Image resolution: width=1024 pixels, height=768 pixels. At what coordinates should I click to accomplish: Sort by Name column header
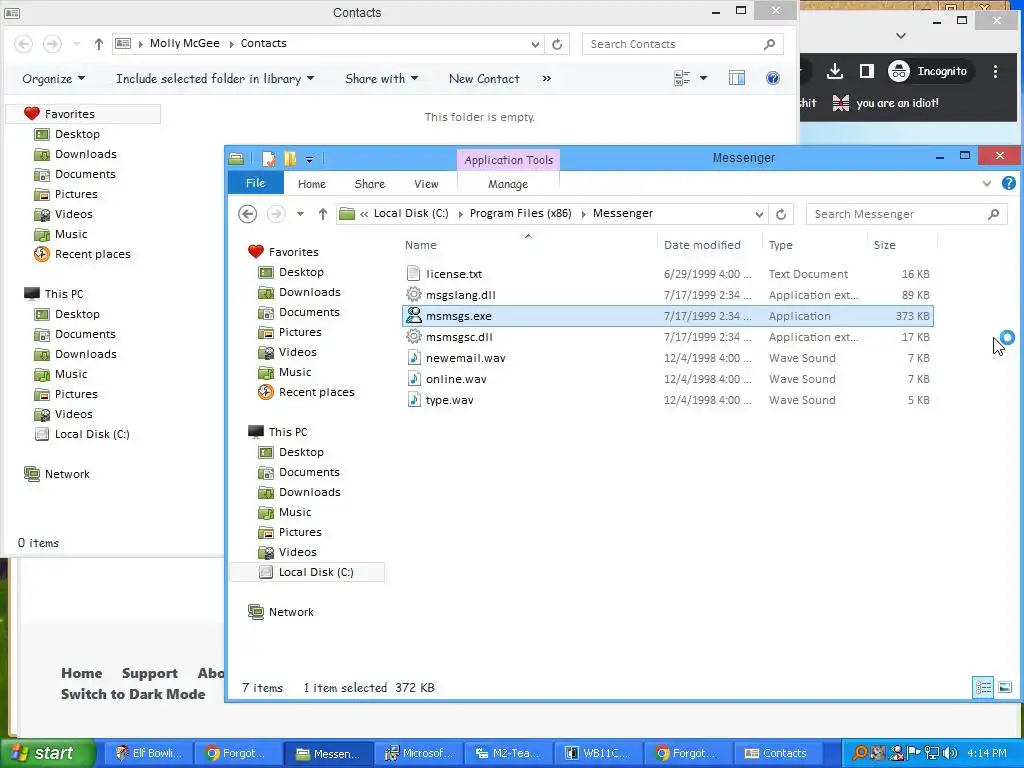coord(528,245)
